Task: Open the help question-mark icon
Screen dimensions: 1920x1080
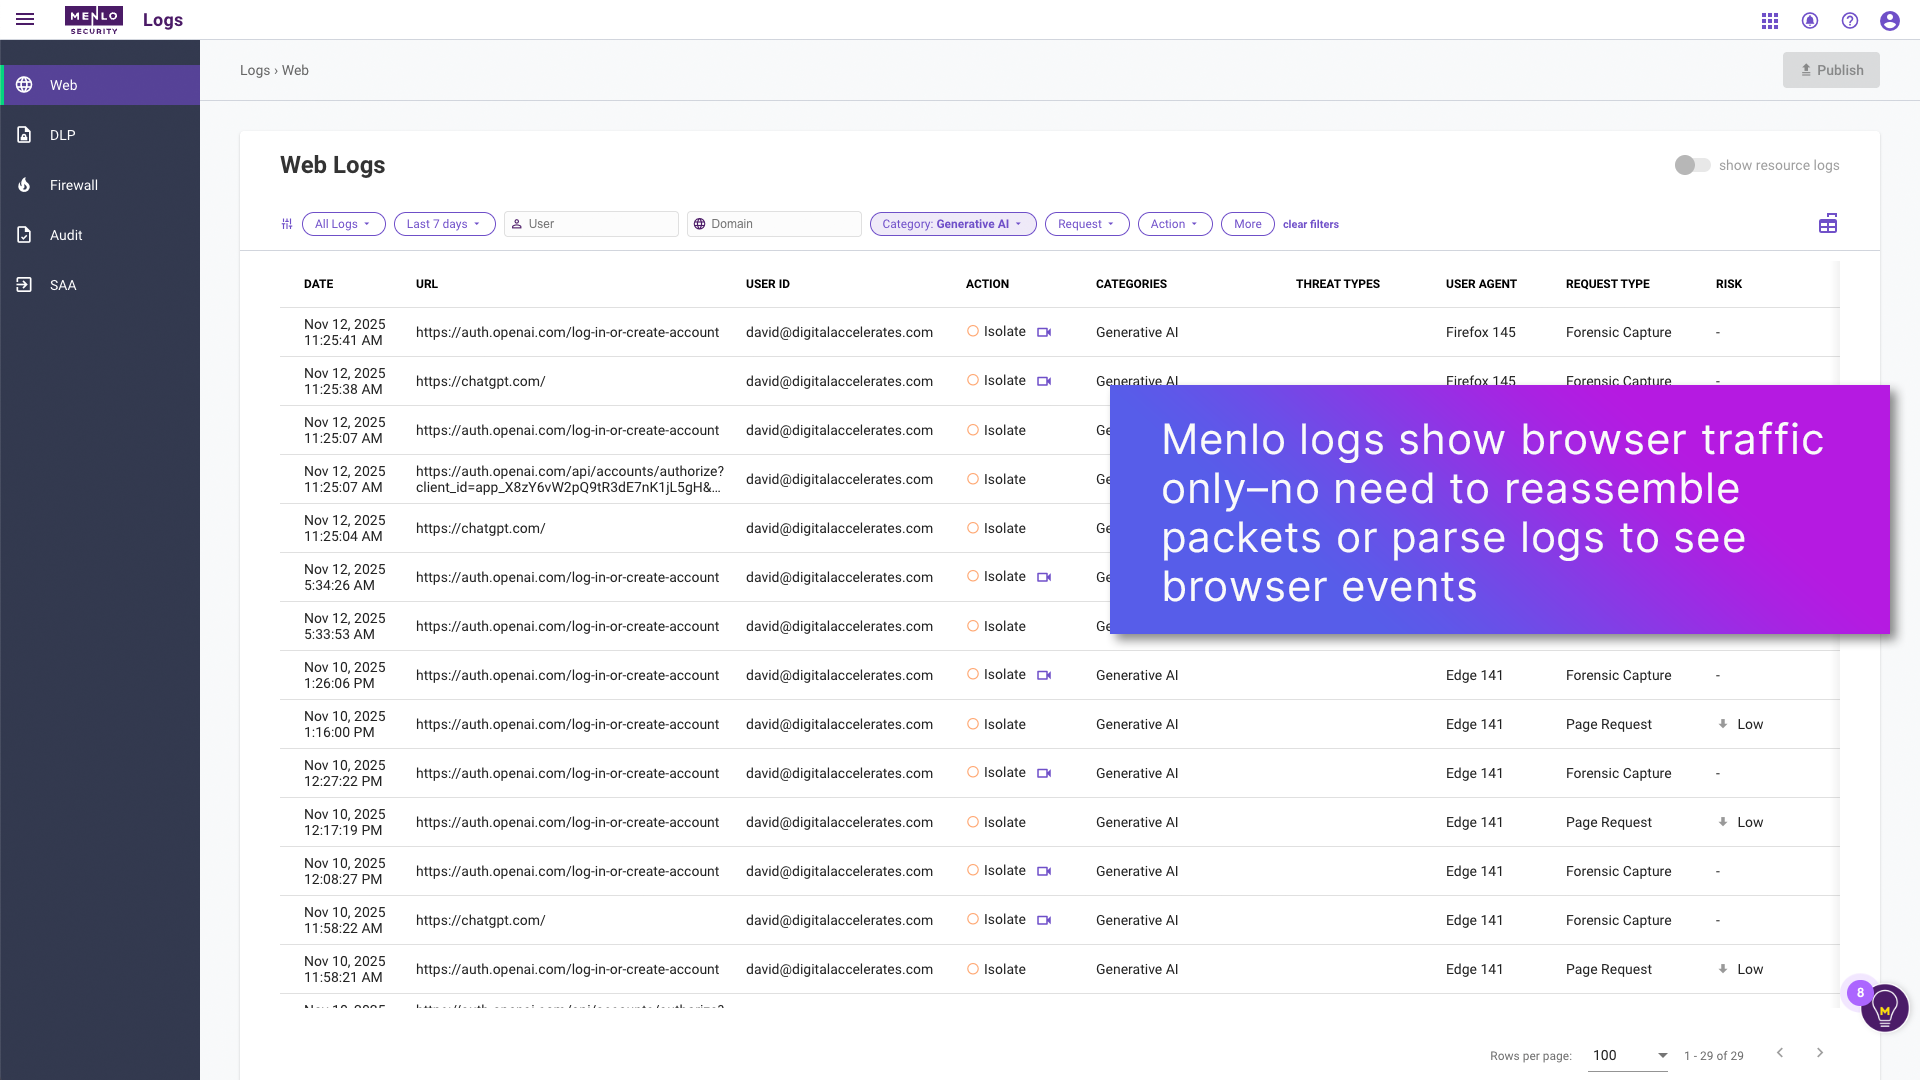Action: pyautogui.click(x=1850, y=20)
